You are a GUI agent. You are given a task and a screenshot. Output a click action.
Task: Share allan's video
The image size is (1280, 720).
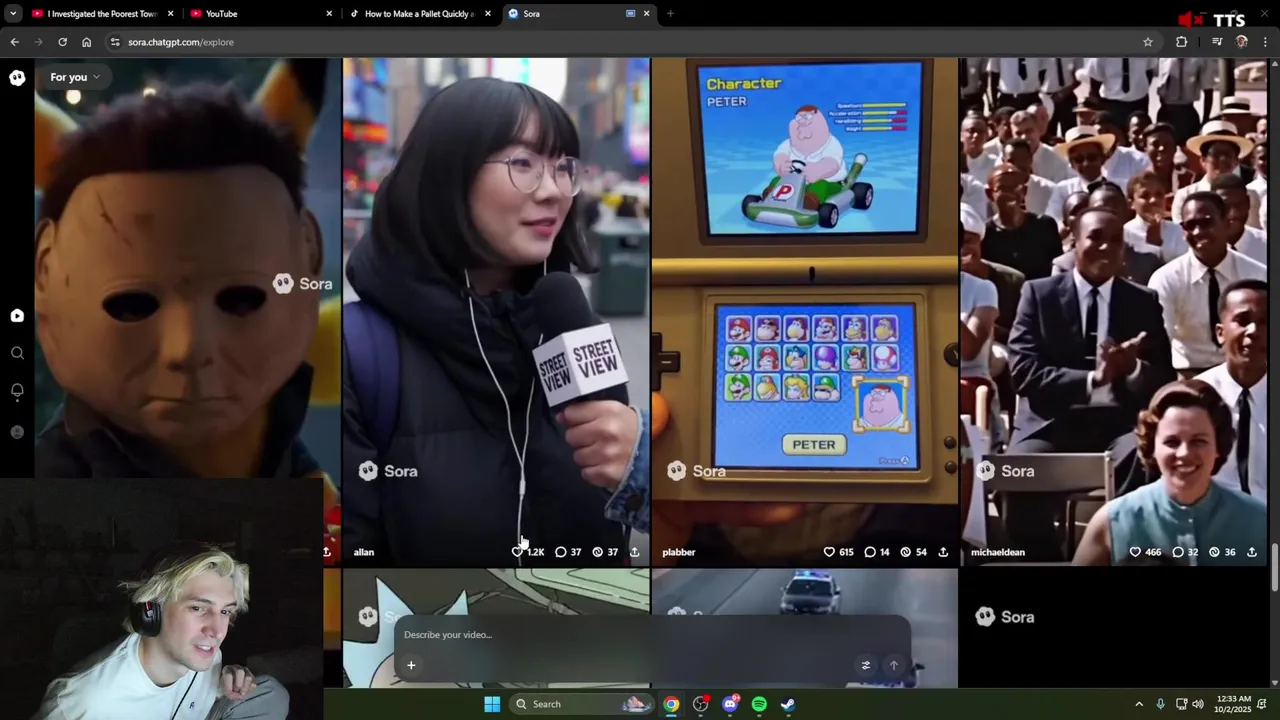coord(634,552)
